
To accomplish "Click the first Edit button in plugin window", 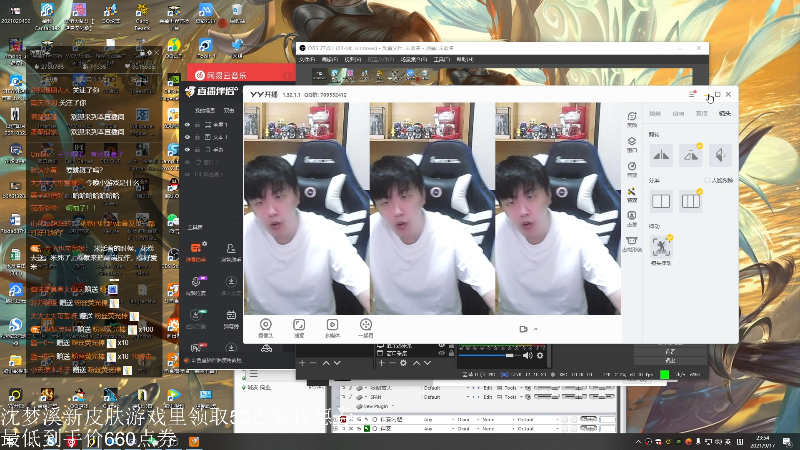I will point(488,388).
